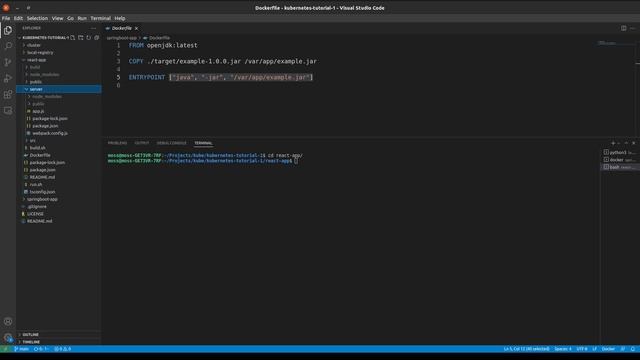This screenshot has width=640, height=360.
Task: Select the bash terminal instance
Action: point(620,167)
